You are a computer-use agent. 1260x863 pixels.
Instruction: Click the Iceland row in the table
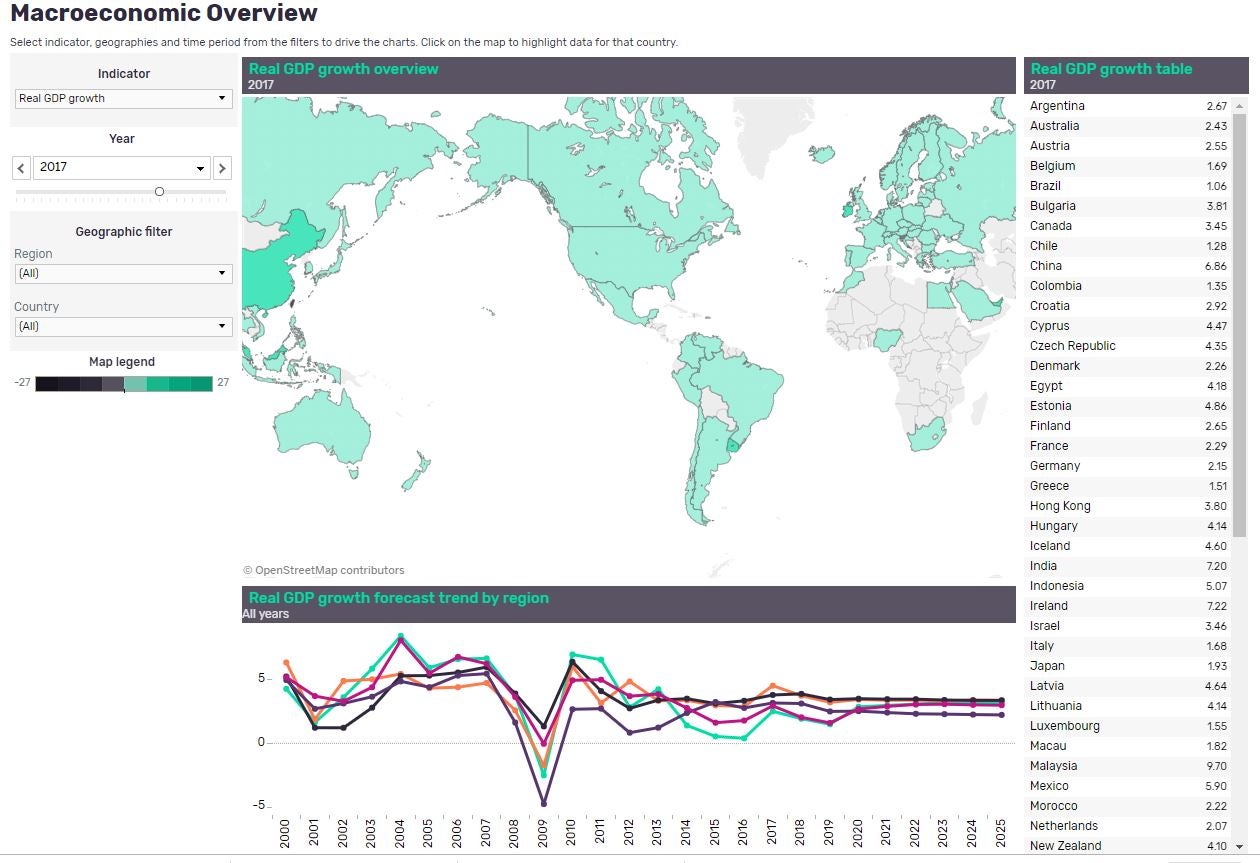click(x=1128, y=546)
